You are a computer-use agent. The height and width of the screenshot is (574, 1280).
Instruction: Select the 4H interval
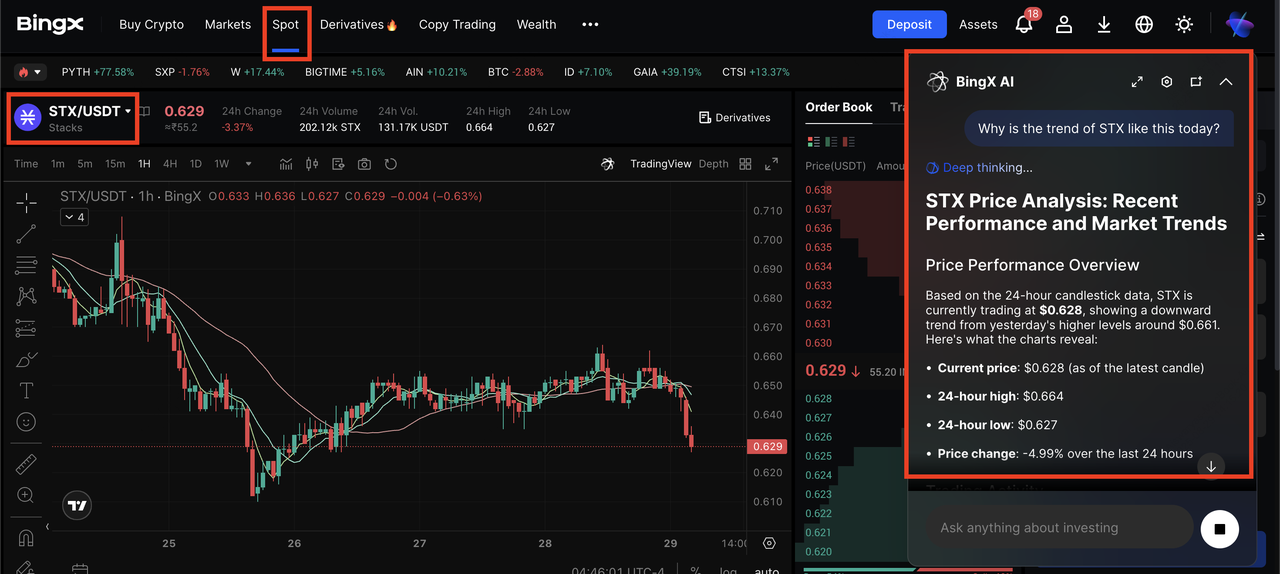[170, 164]
